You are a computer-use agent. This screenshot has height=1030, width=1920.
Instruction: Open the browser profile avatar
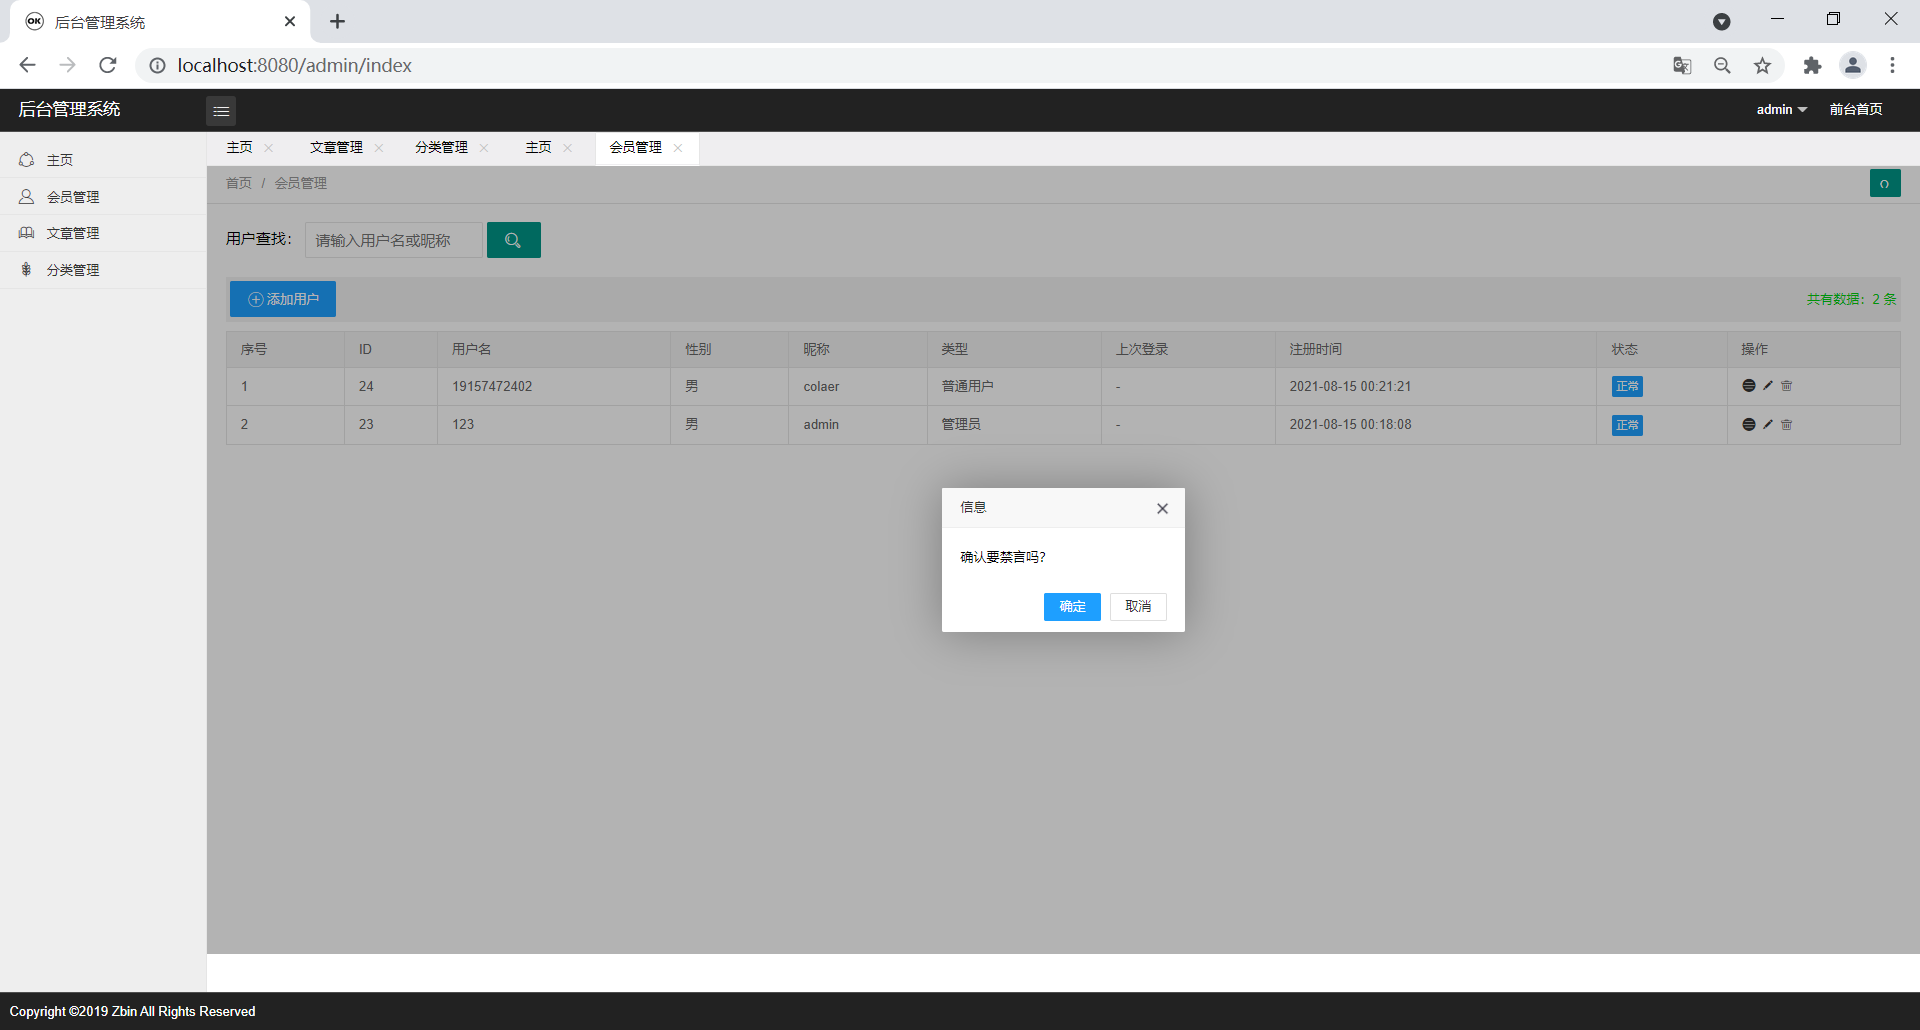[1853, 65]
